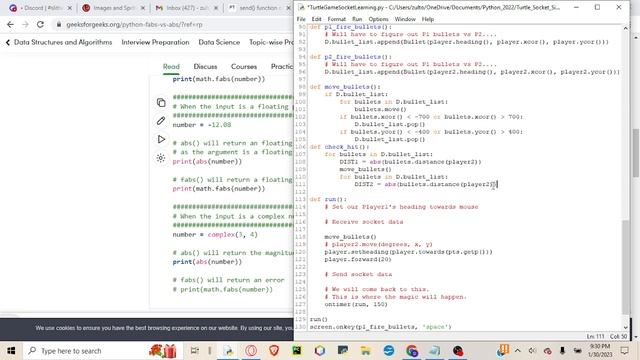Open the File menu in IDLE
Screen dimensions: 640x360
coord(301,19)
